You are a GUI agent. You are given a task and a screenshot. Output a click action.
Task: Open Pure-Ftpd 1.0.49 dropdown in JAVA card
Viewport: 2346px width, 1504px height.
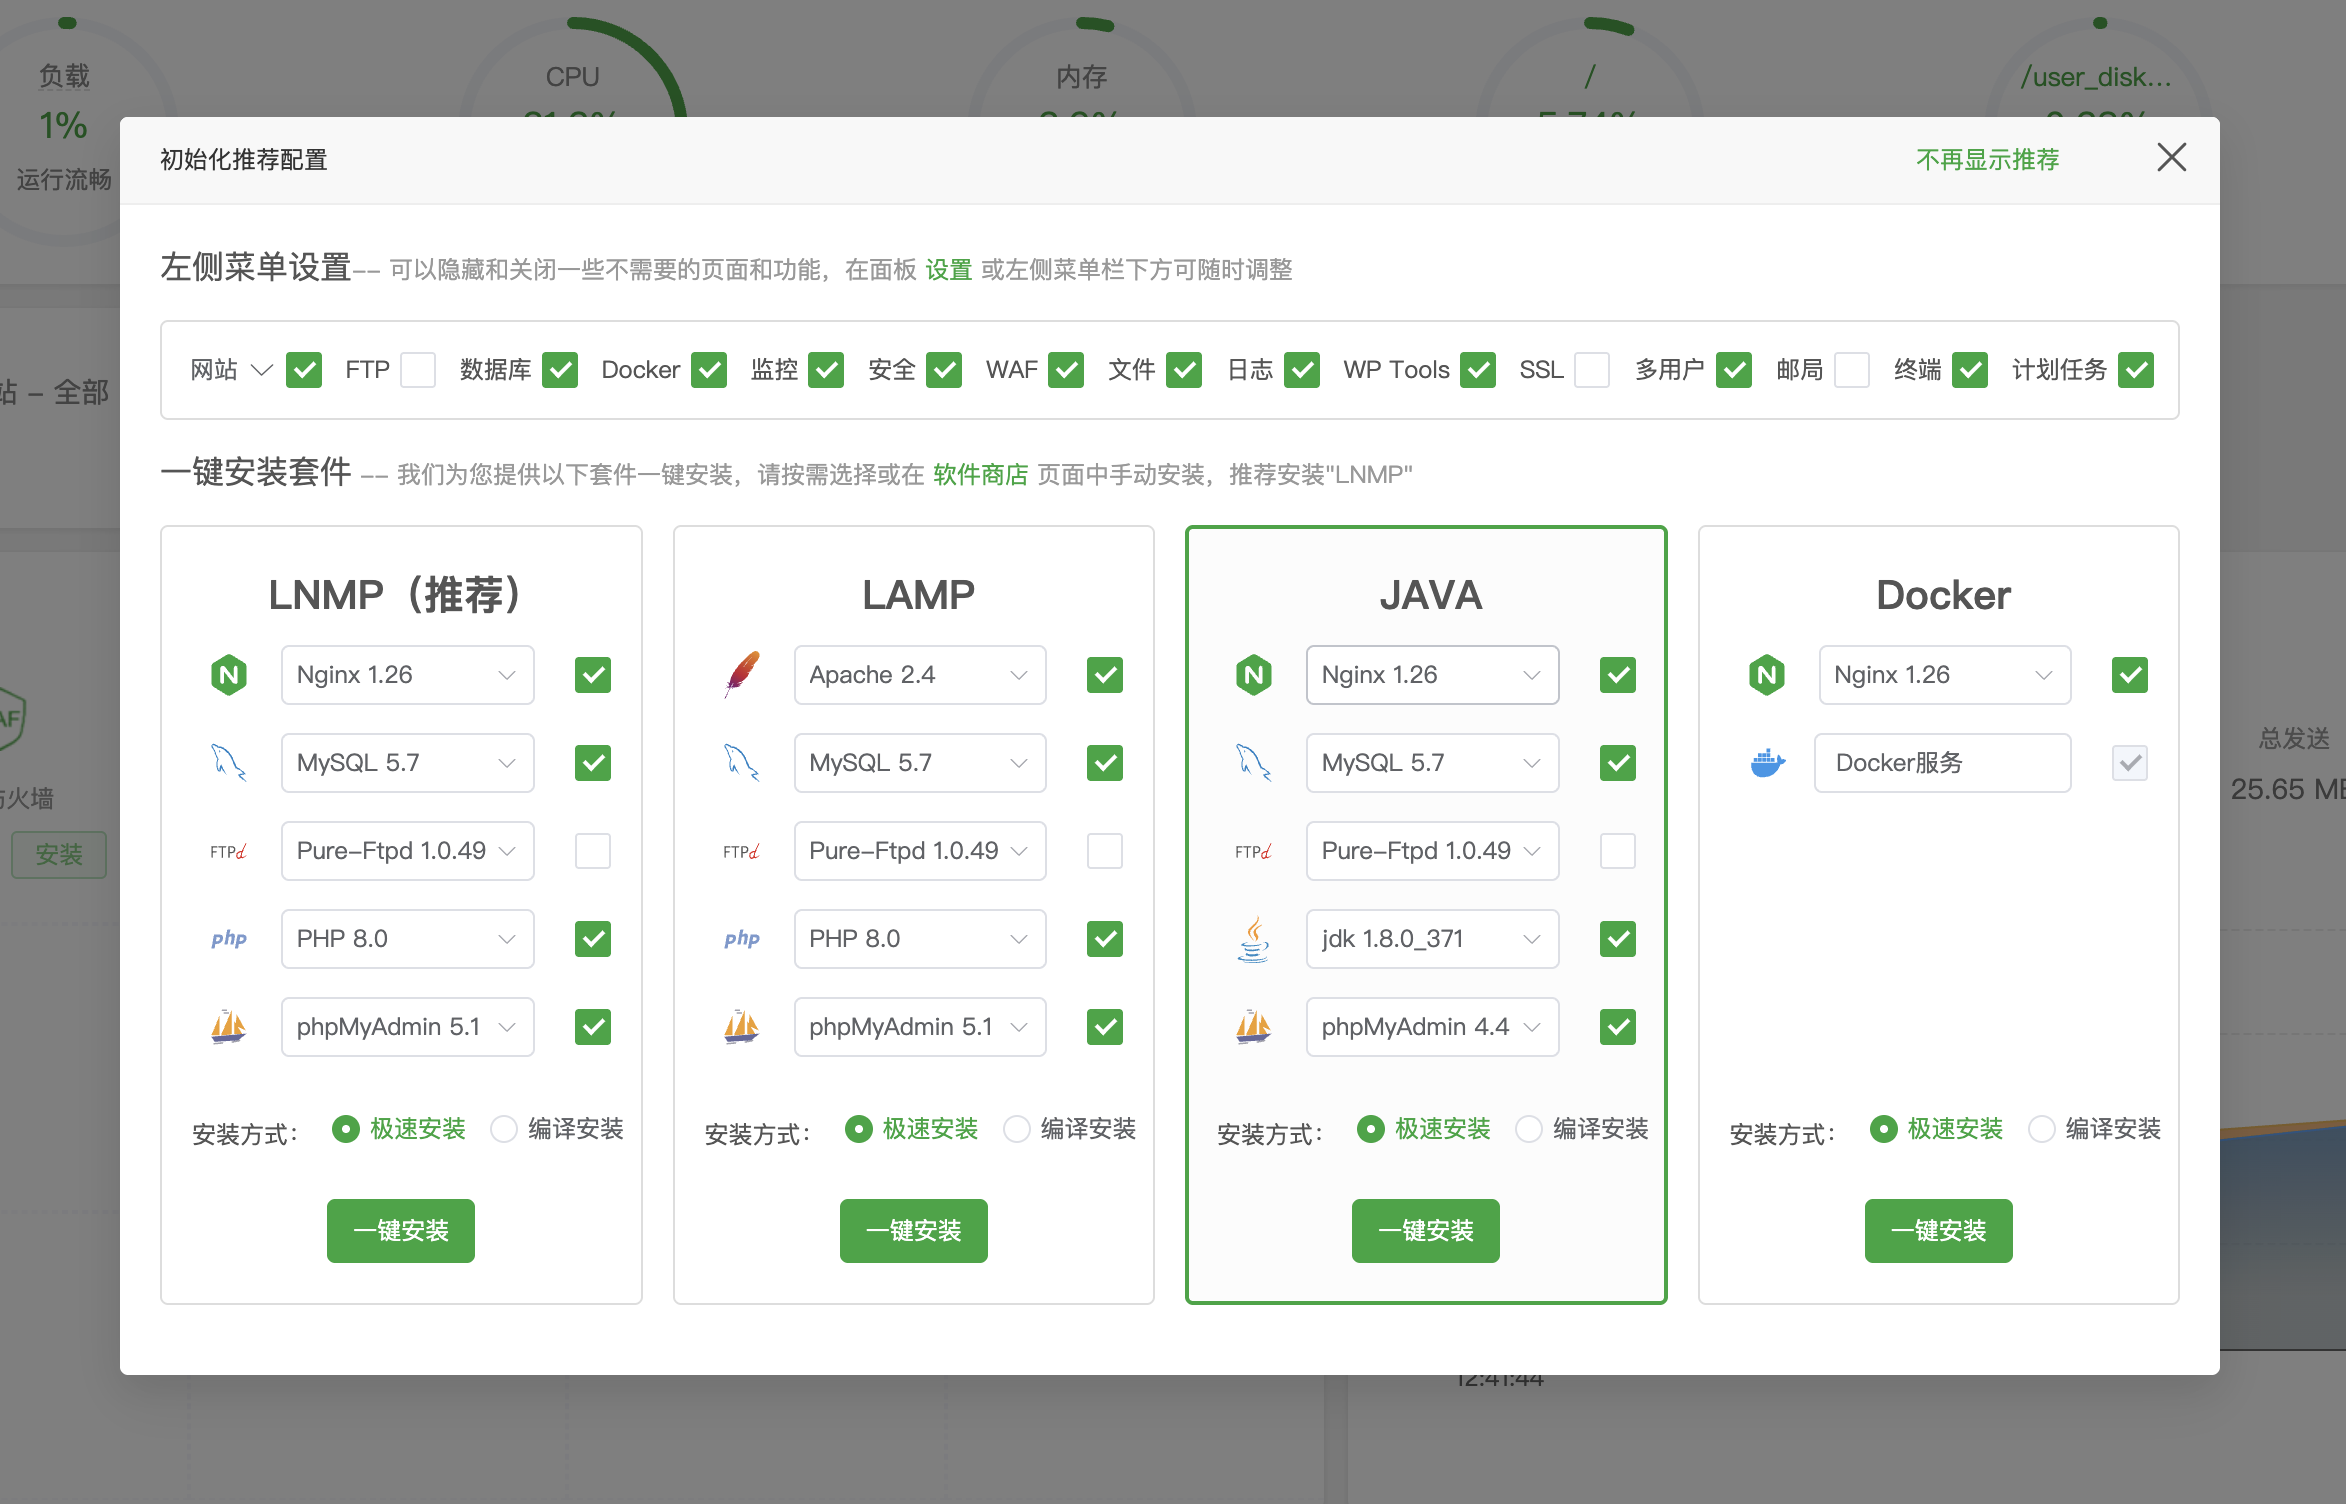[1433, 851]
